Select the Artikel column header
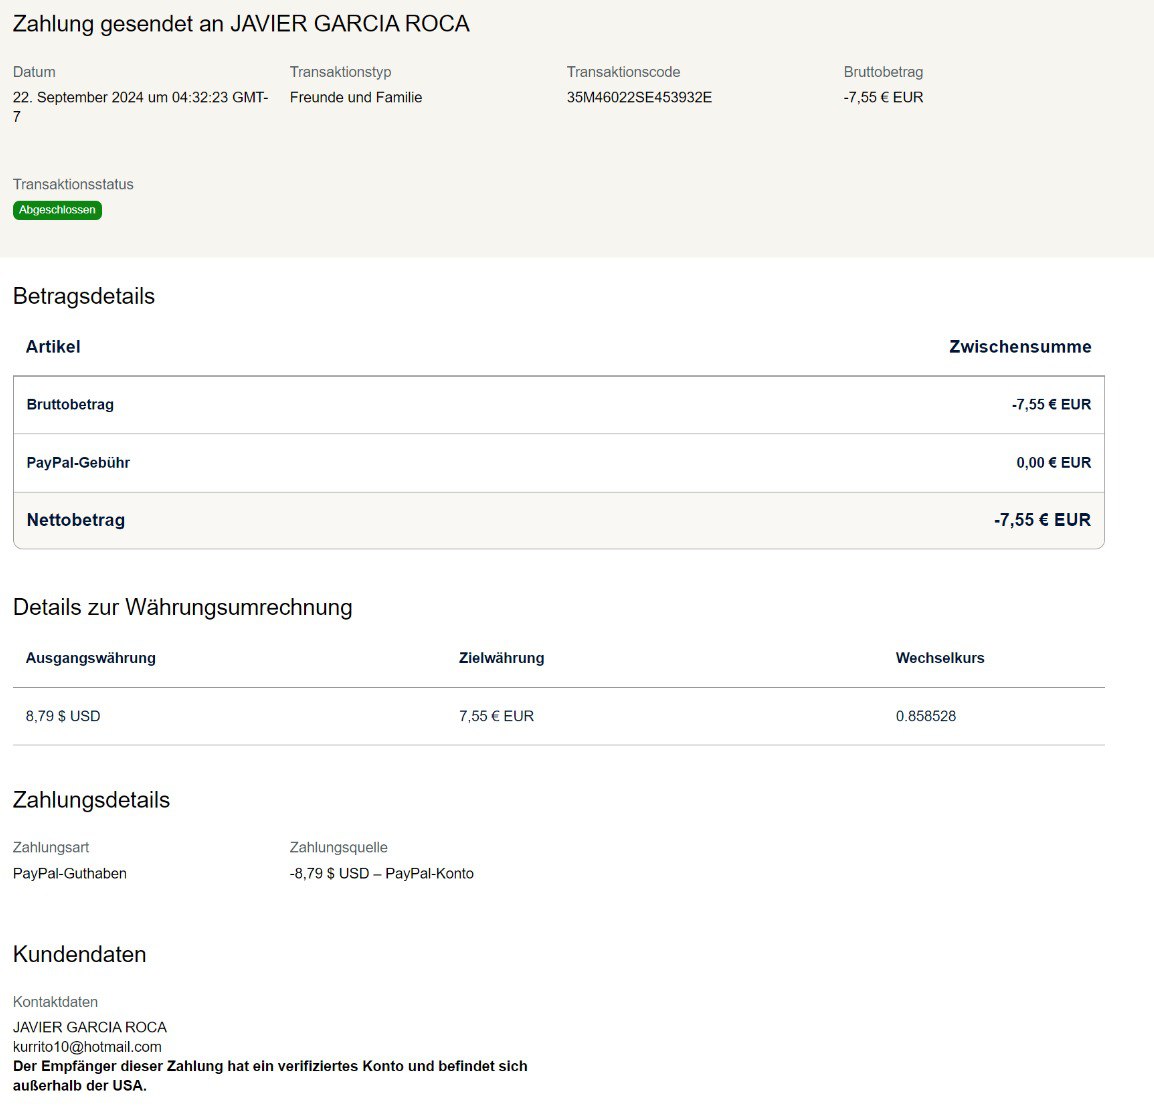Screen dimensions: 1154x1111 click(53, 347)
